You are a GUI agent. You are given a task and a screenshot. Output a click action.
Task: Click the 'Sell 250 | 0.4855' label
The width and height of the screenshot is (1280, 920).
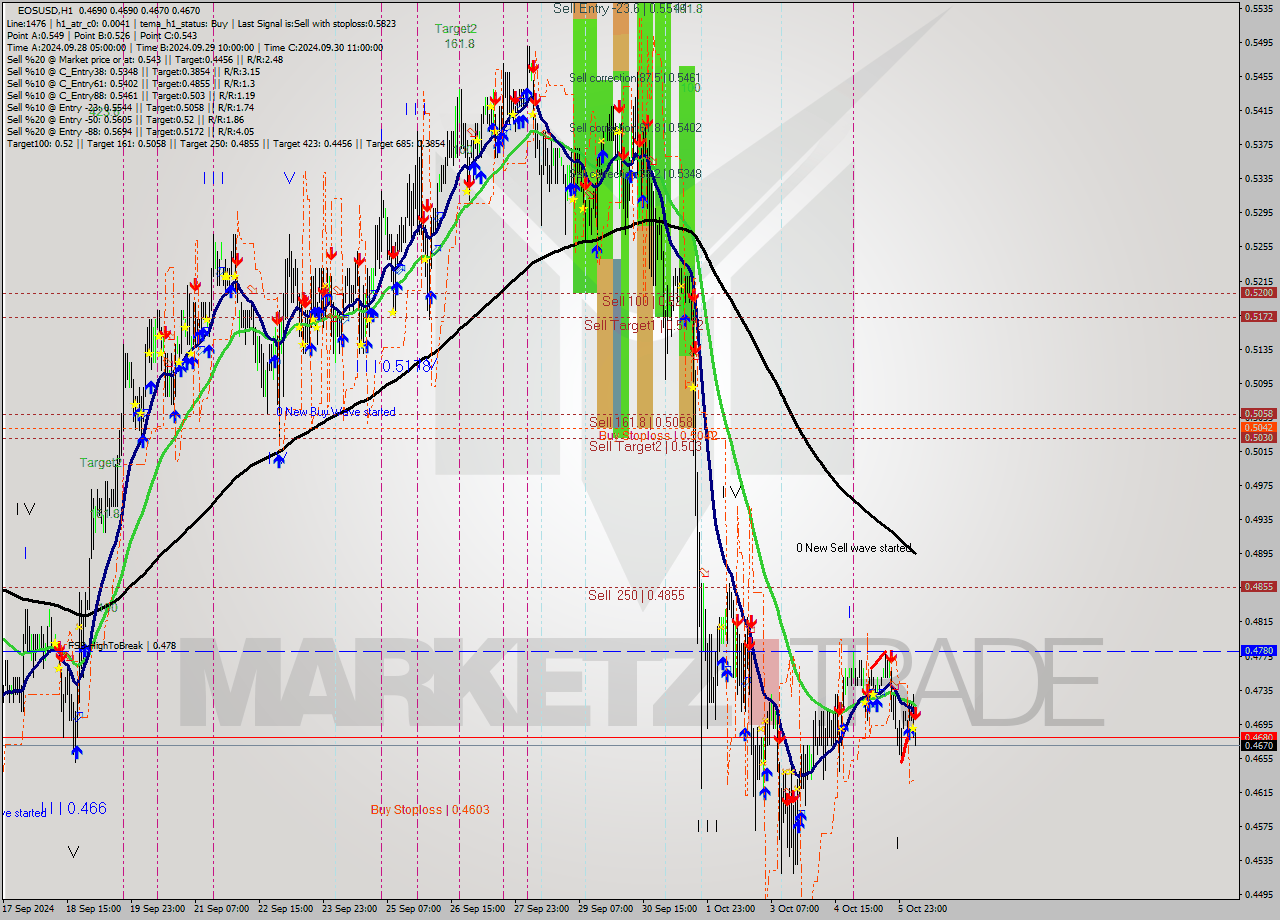[636, 596]
